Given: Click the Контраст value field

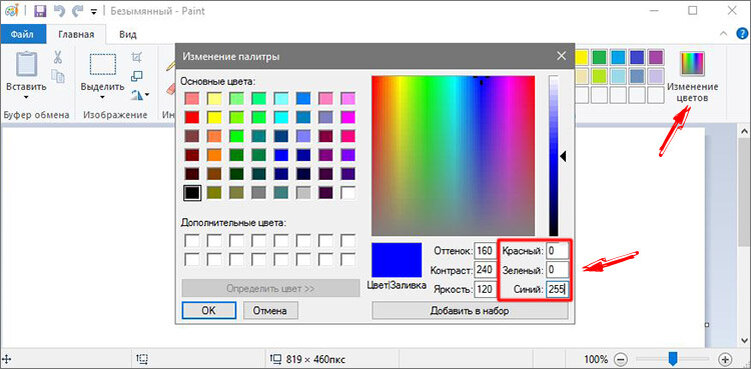Looking at the screenshot, I should (x=485, y=270).
